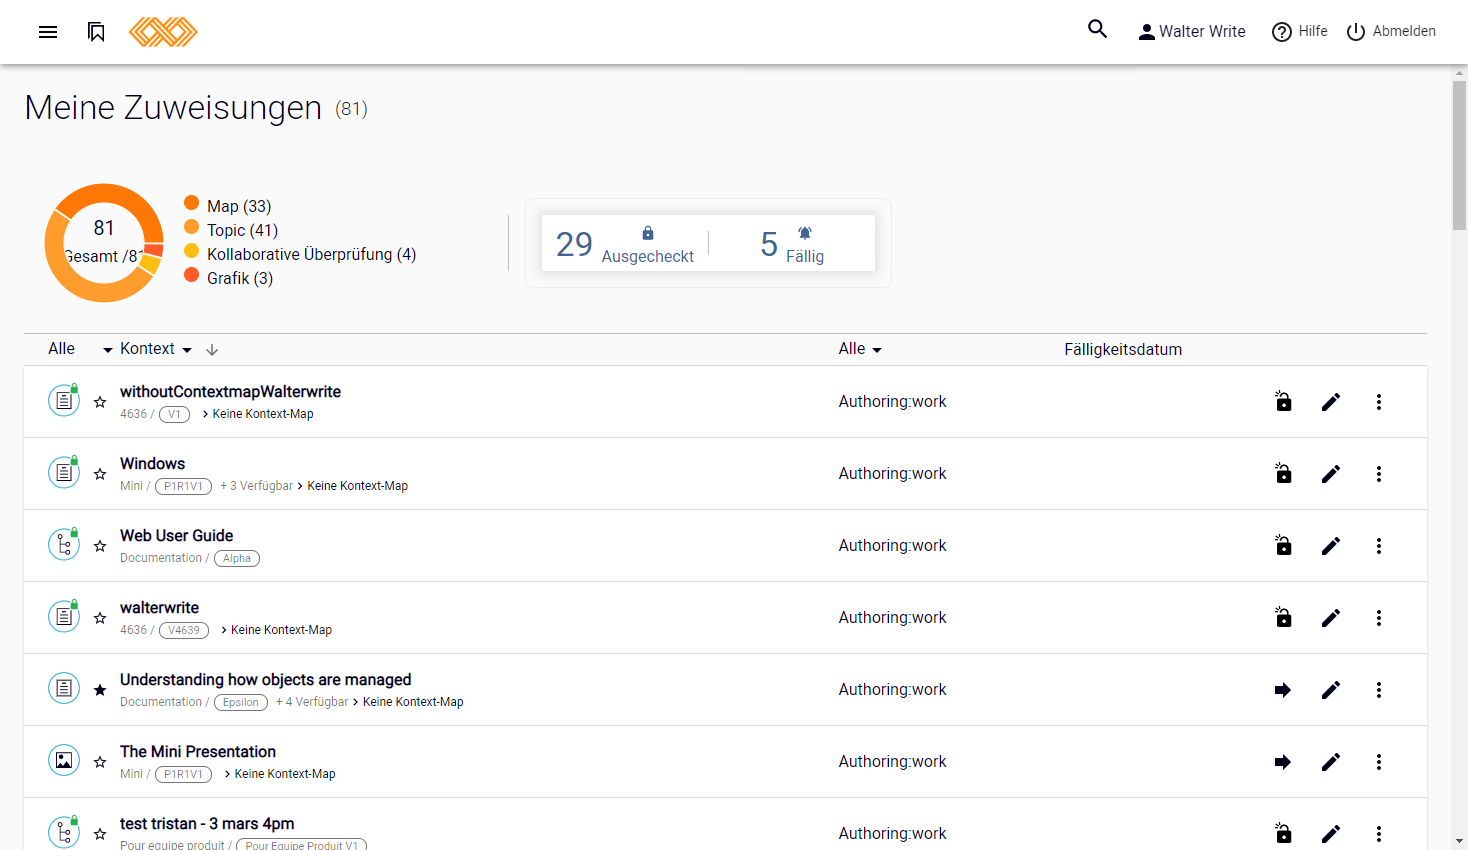Click map icon of test tristan row
This screenshot has width=1468, height=850.
(x=64, y=832)
